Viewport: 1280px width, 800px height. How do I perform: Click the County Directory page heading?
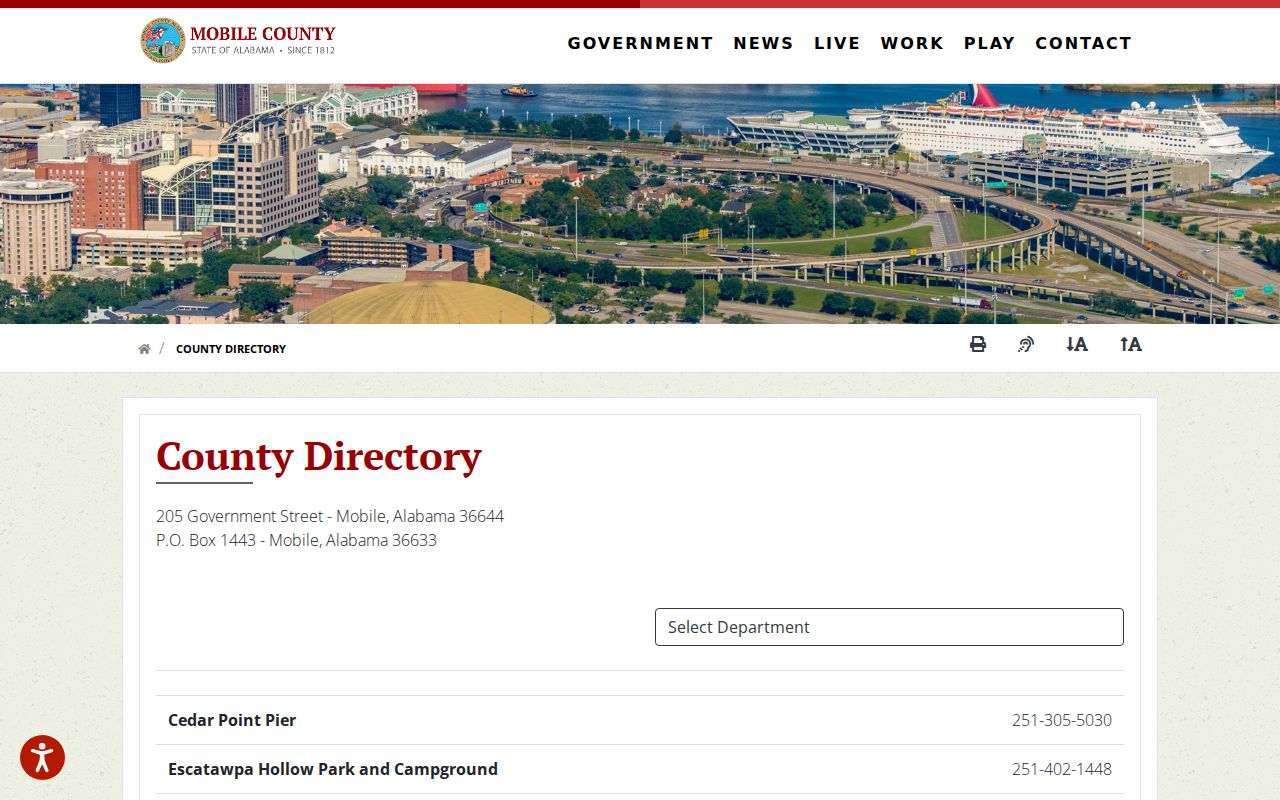(319, 456)
